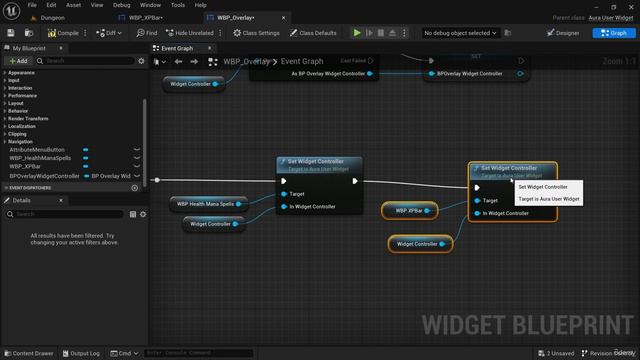Open the Asset menu
This screenshot has width=640, height=360.
tap(73, 5)
